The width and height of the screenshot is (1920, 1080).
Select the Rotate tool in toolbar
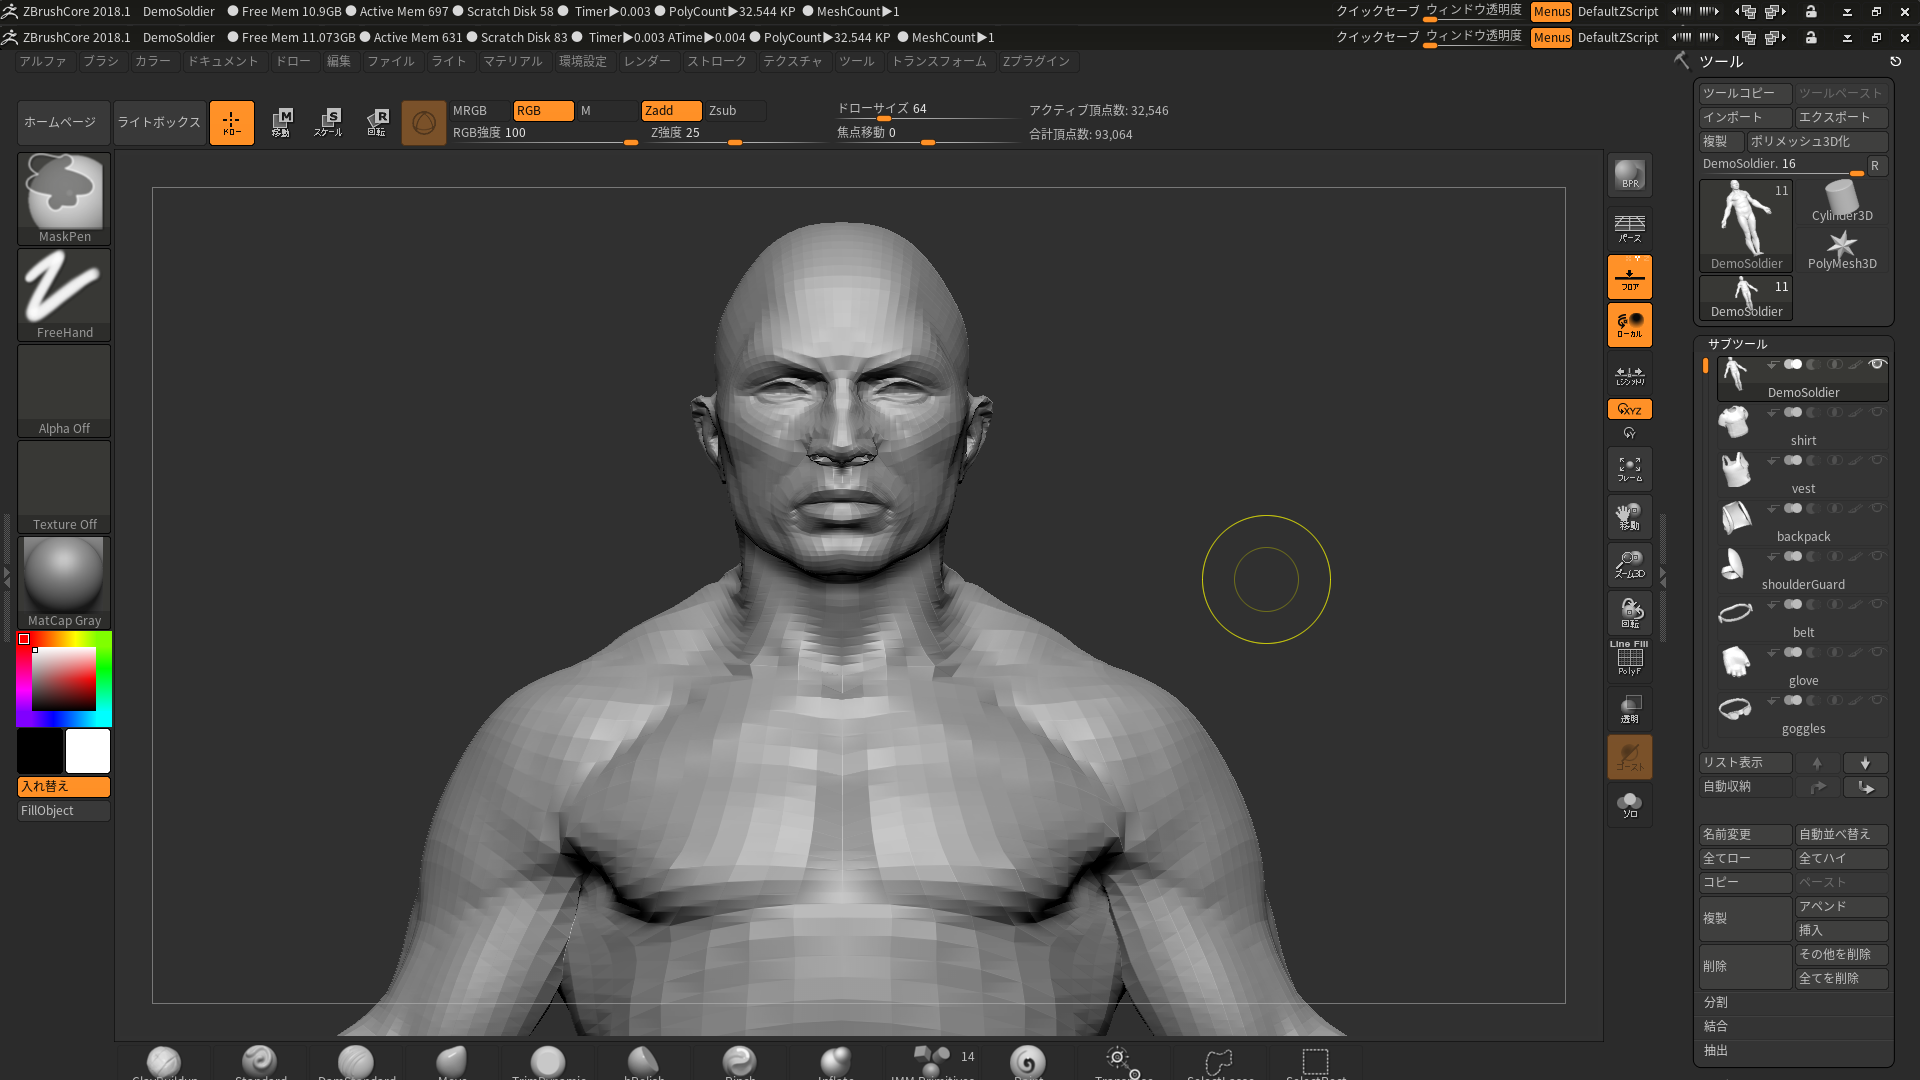tap(376, 121)
